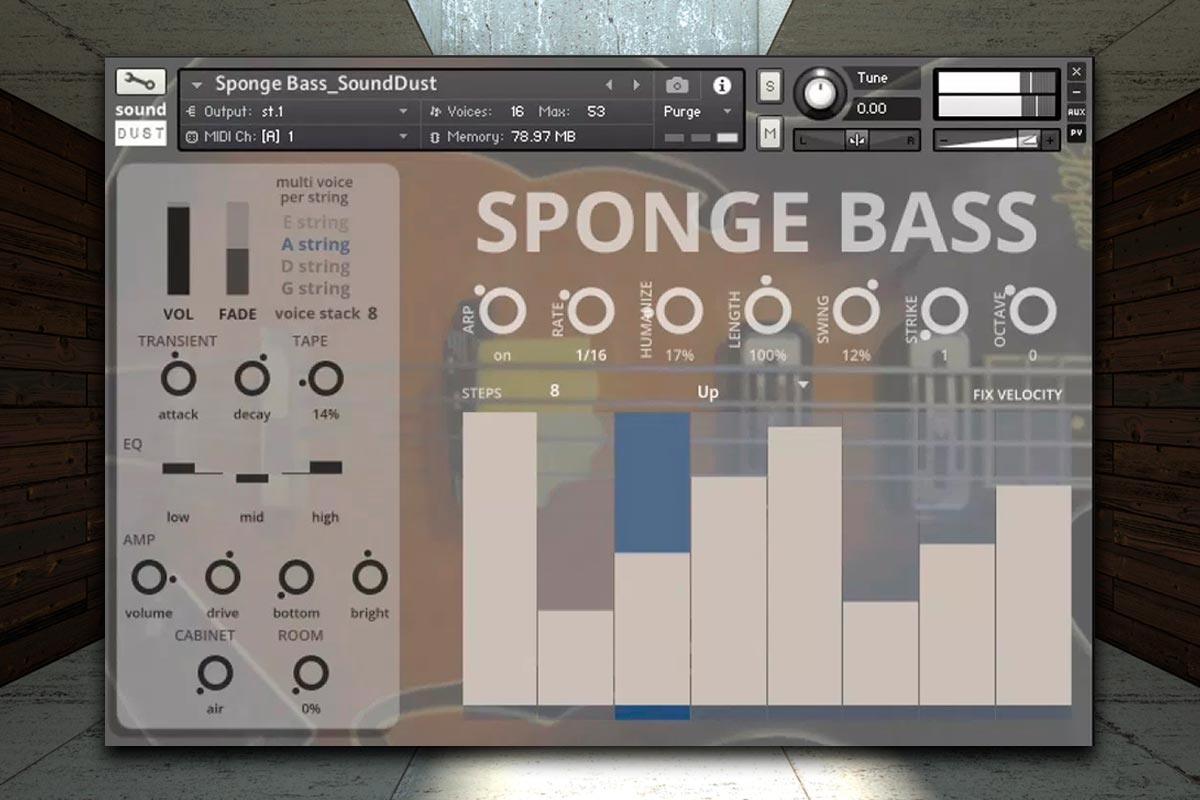Click the STRIKE knob
The width and height of the screenshot is (1200, 800).
point(944,311)
